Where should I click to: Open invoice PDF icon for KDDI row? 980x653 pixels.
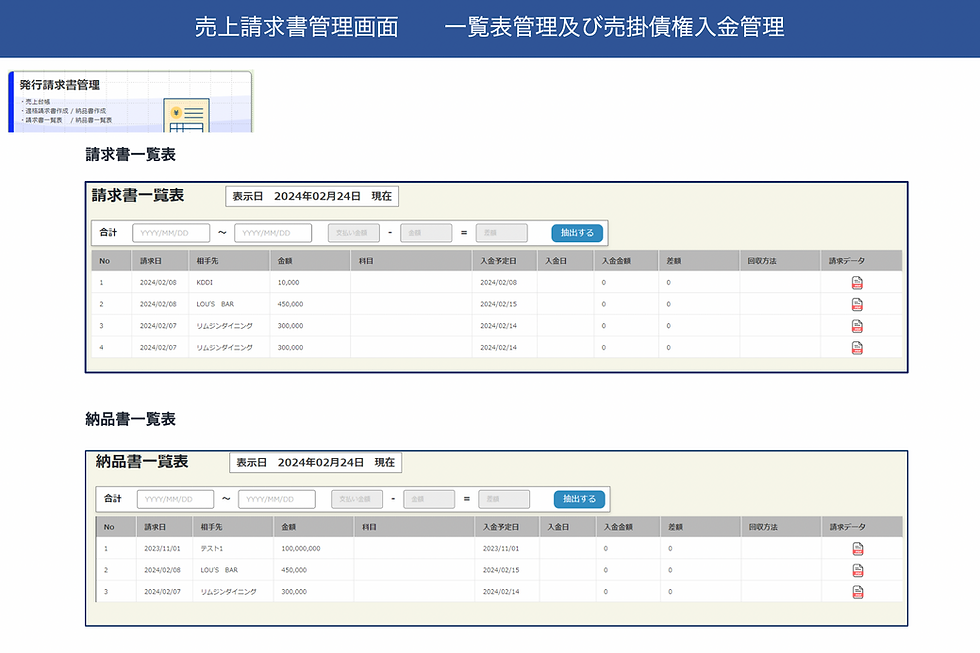[x=857, y=282]
